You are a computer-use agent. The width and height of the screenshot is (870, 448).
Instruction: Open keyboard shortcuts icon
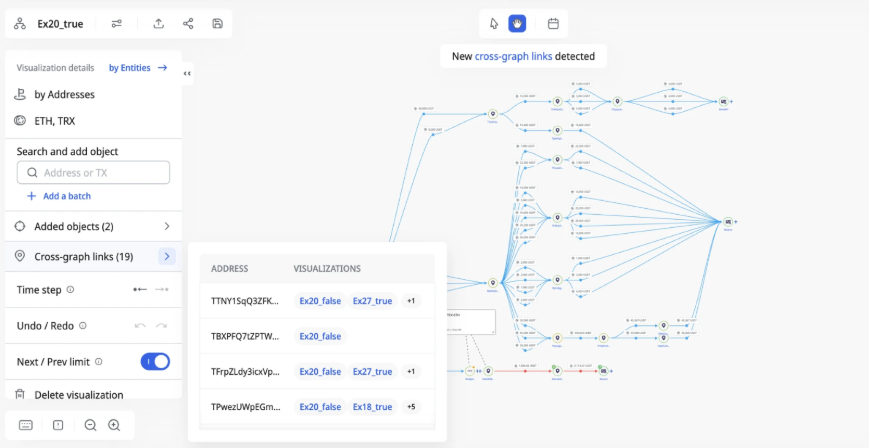[x=26, y=425]
